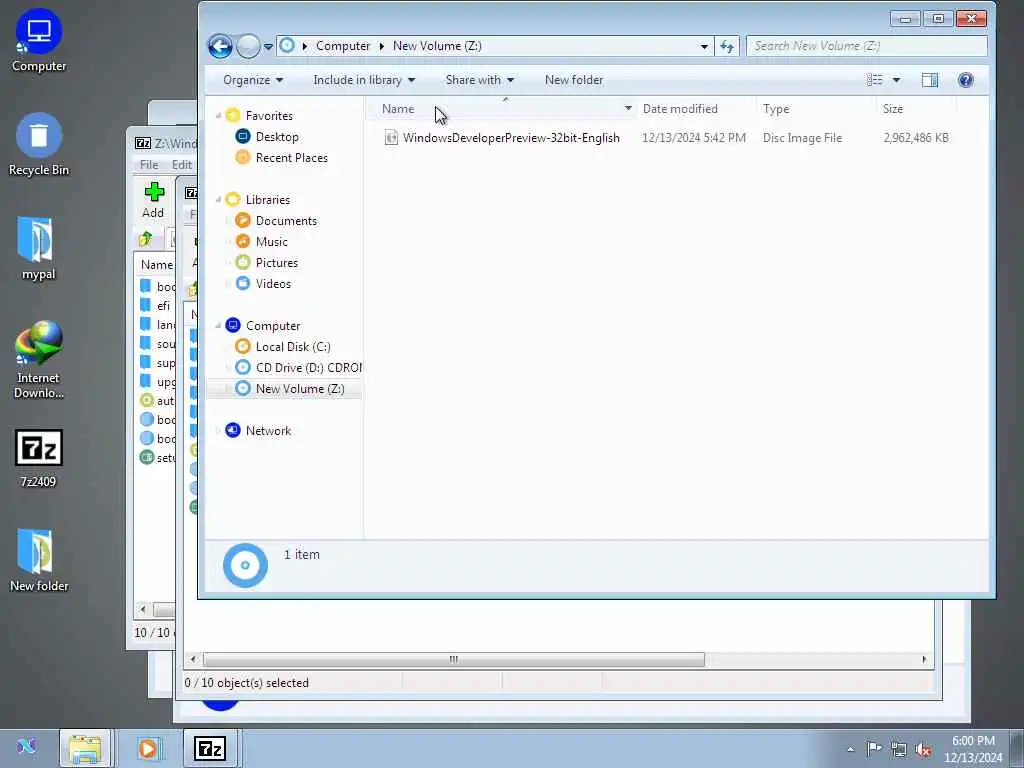Open the Edit menu in the 7-Zip window

click(182, 165)
